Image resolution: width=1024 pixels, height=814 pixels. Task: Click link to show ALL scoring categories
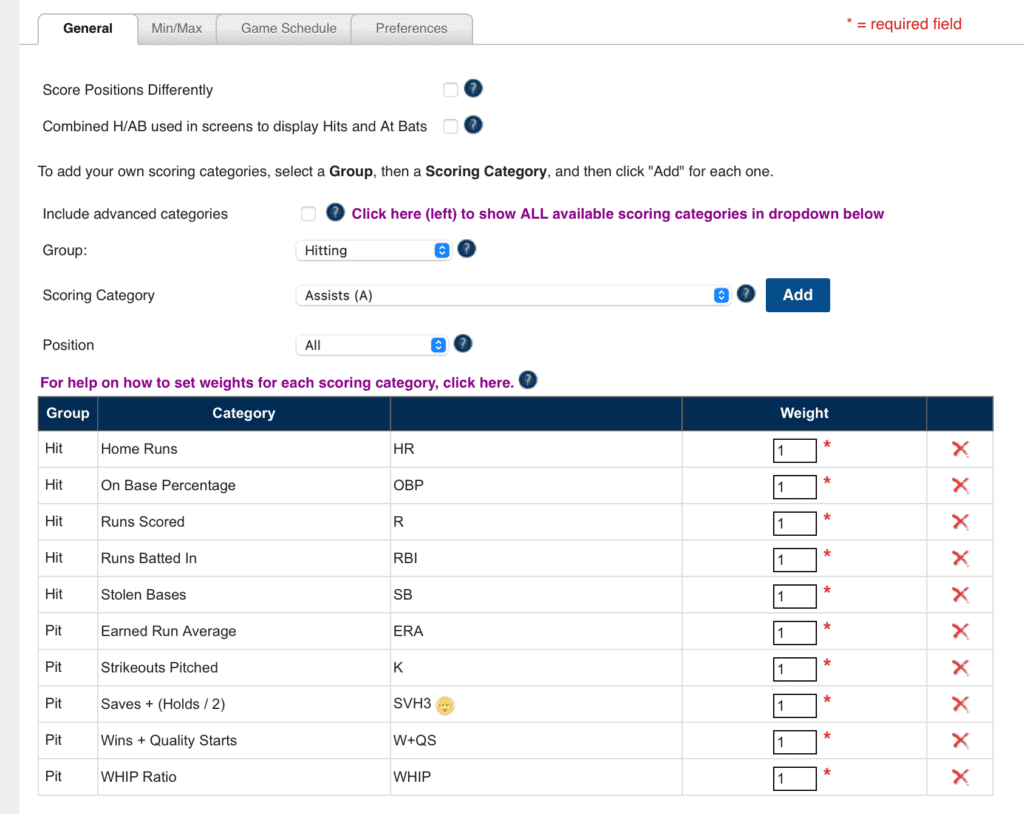click(617, 214)
